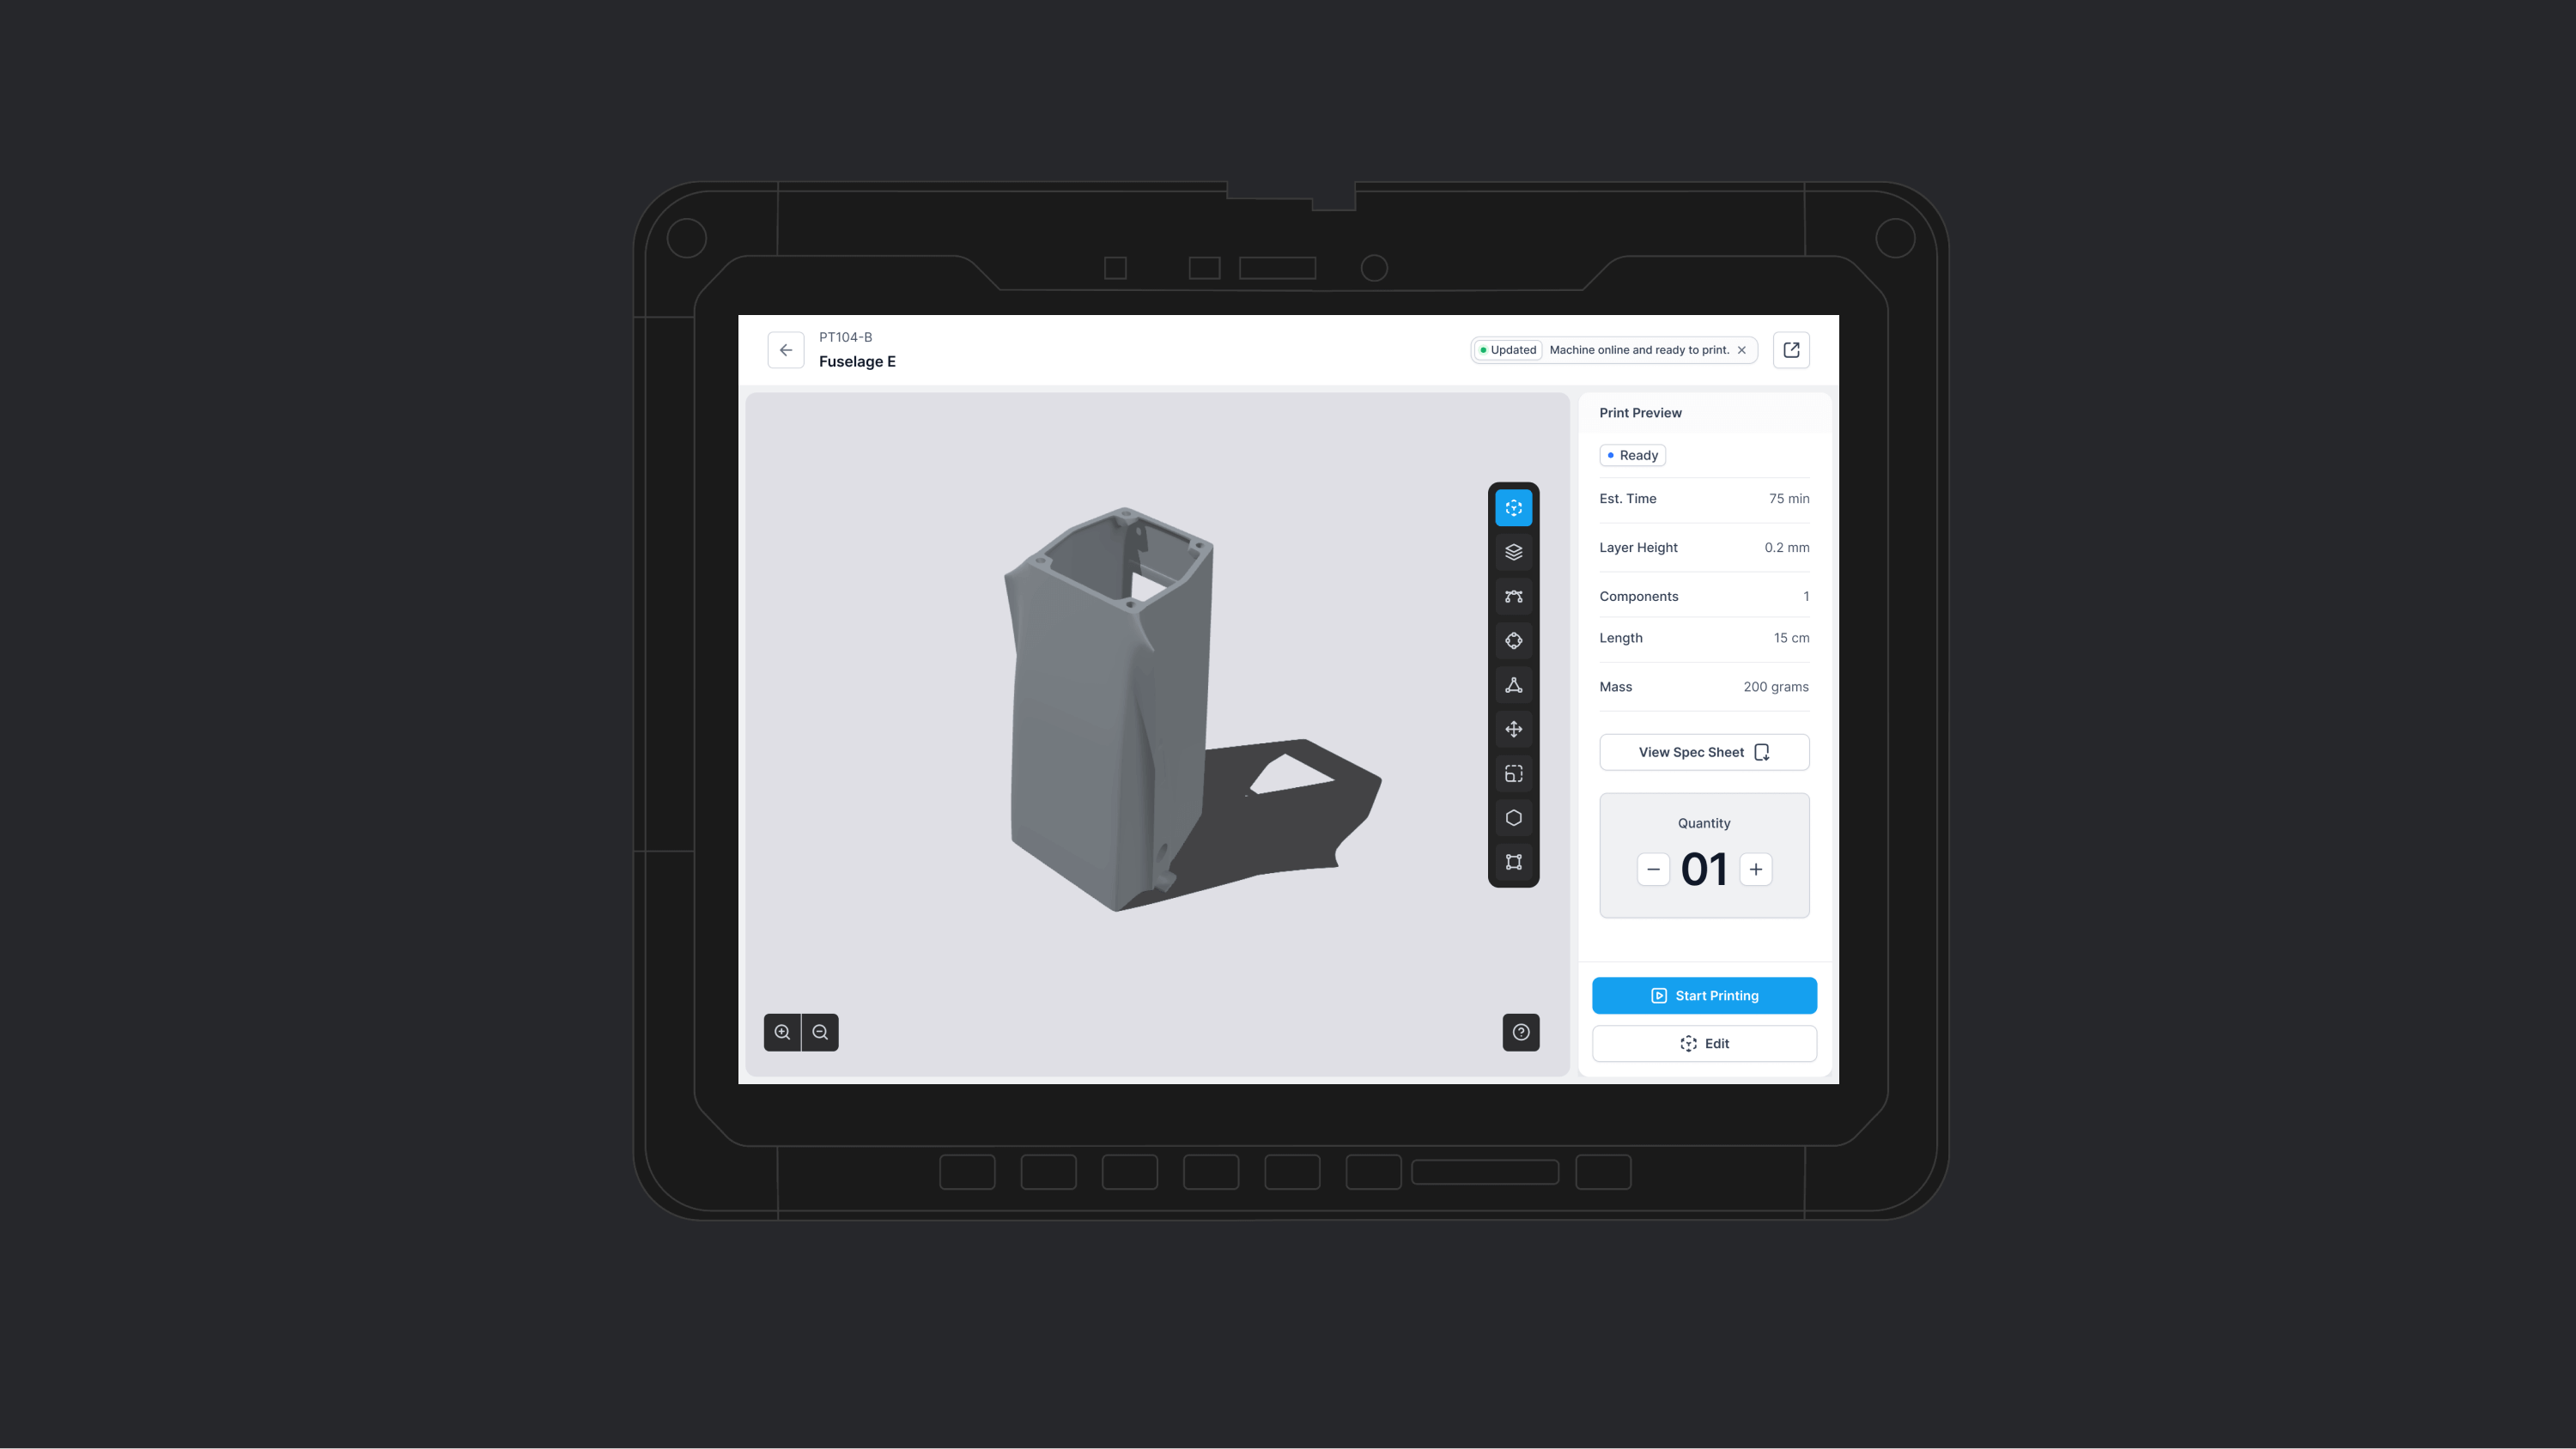This screenshot has height=1449, width=2576.
Task: Click the quantity number 01
Action: (1704, 869)
